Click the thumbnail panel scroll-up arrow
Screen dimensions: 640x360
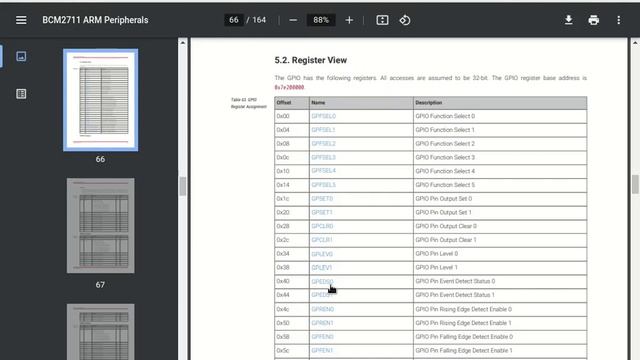[x=182, y=42]
